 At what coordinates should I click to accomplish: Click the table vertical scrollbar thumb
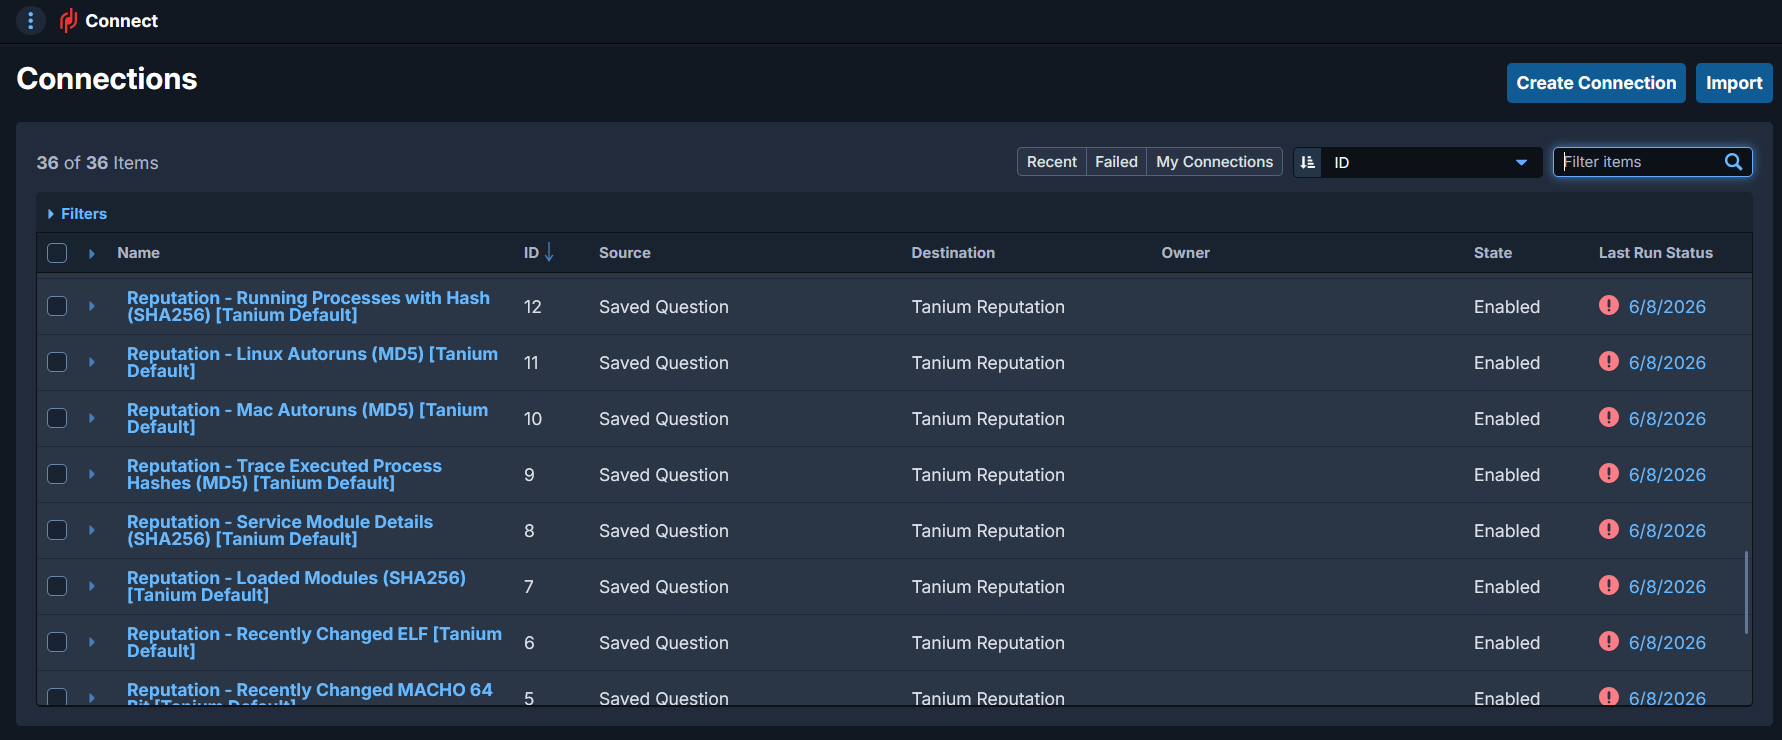(x=1746, y=592)
